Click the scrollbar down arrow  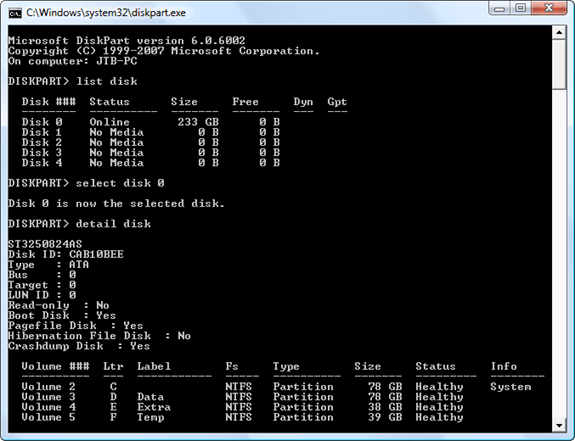[559, 426]
